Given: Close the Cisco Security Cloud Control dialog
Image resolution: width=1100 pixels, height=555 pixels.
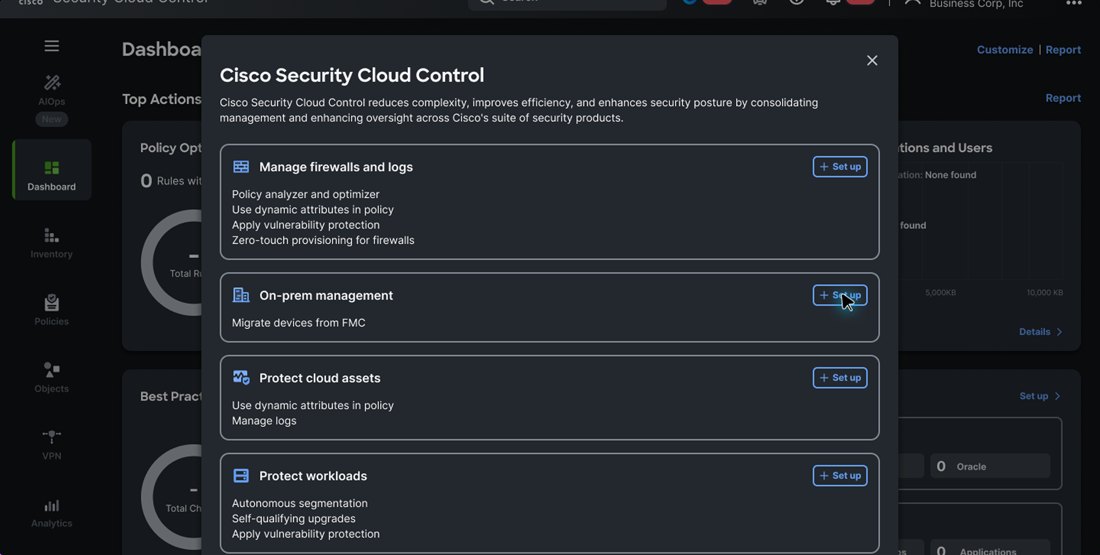Looking at the screenshot, I should (872, 60).
